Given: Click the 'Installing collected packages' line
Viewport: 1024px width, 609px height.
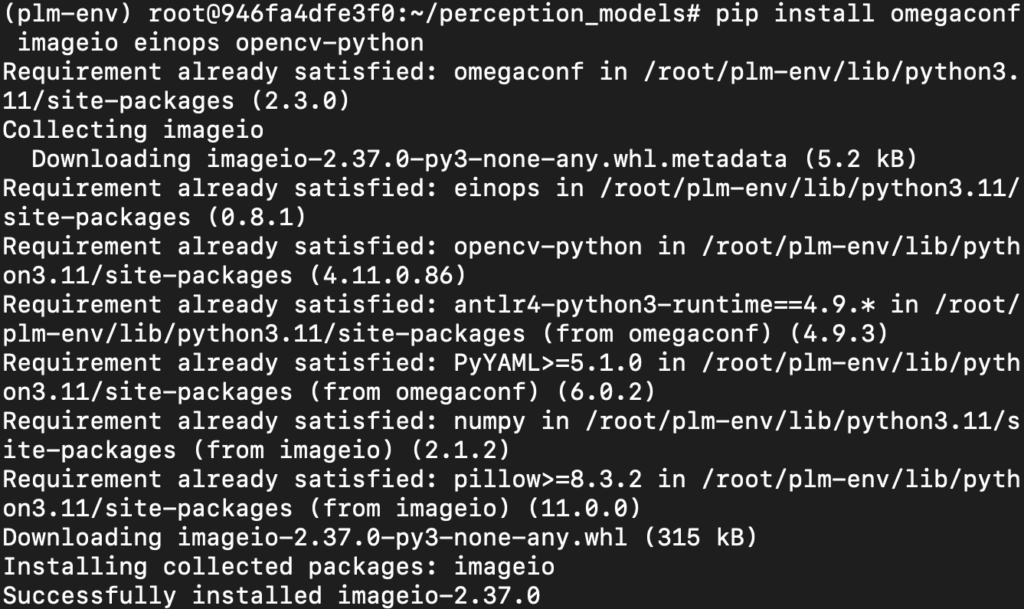Looking at the screenshot, I should pyautogui.click(x=279, y=567).
